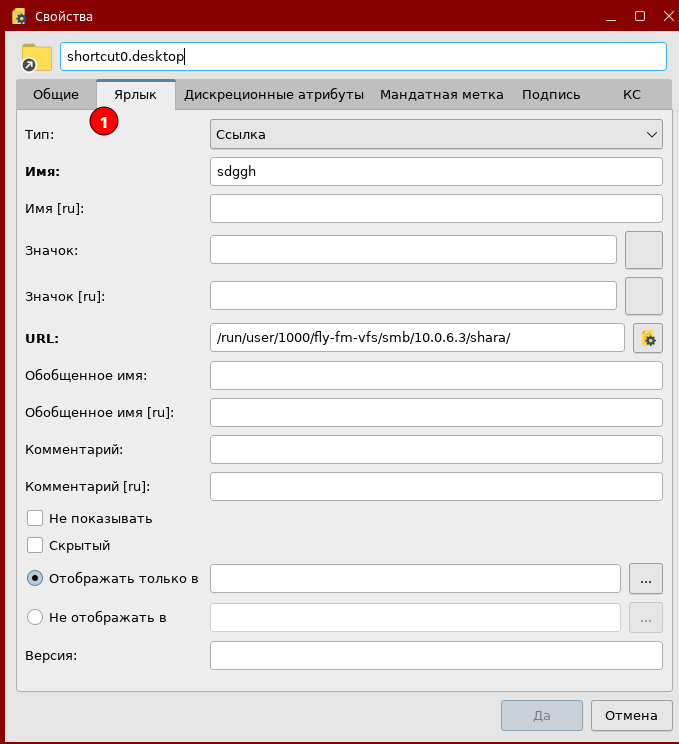The height and width of the screenshot is (744, 679).
Task: Click the Свойства title bar app icon
Action: tap(18, 16)
